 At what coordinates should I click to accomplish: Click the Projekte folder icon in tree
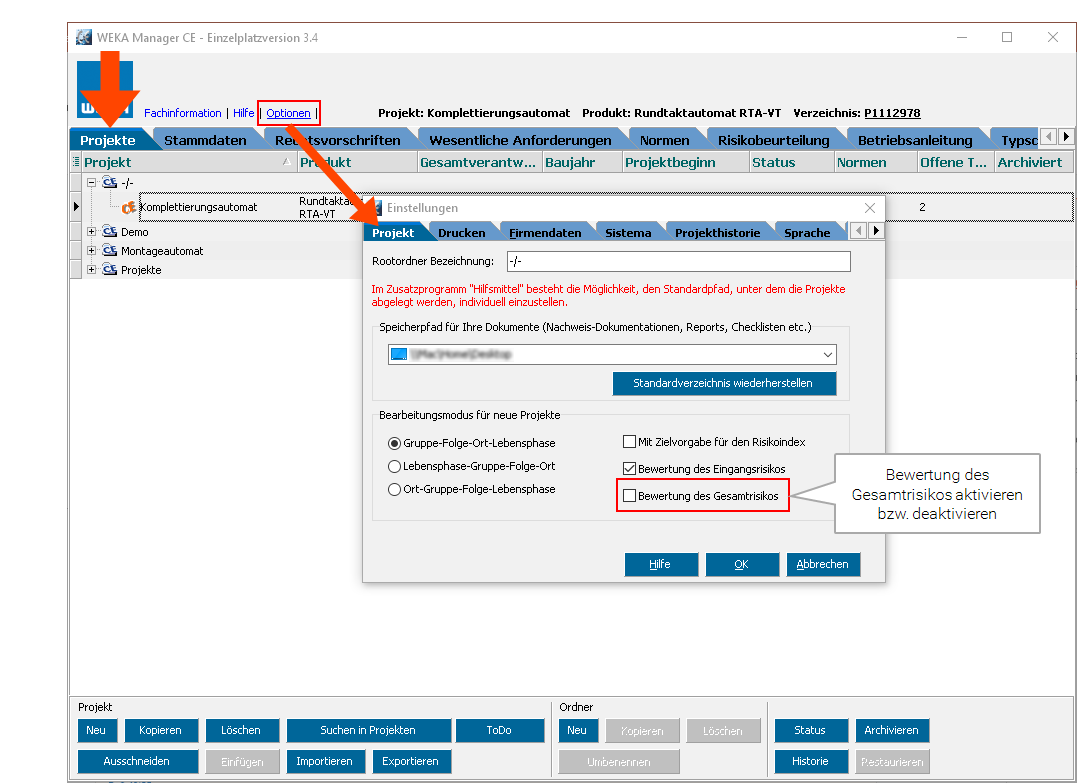(x=110, y=270)
